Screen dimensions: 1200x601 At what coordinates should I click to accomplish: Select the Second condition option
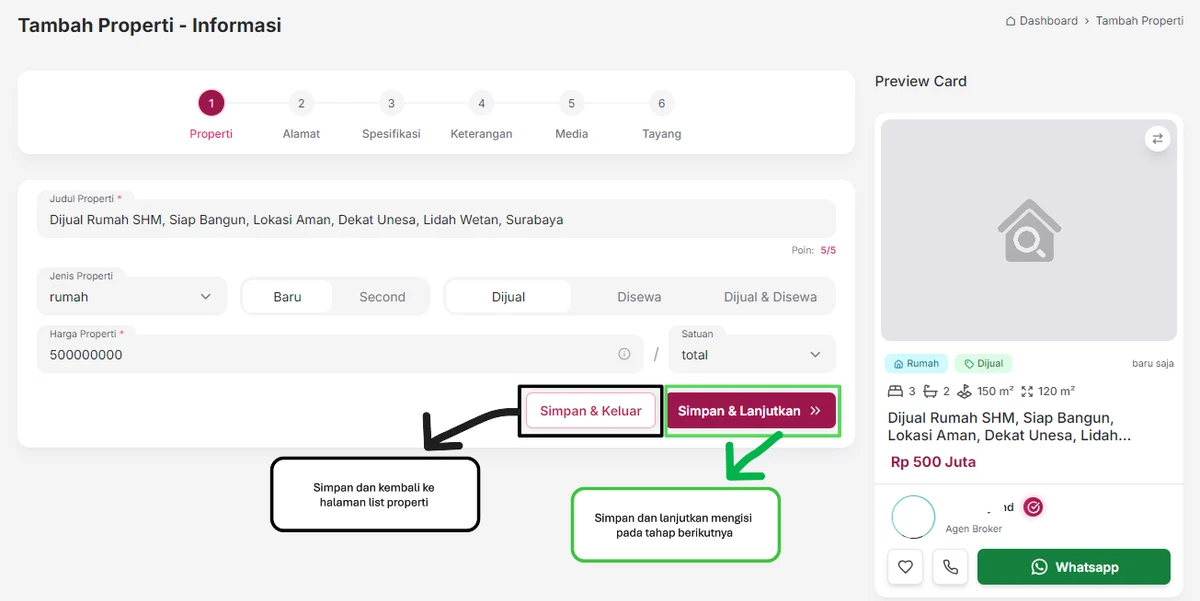[x=382, y=297]
